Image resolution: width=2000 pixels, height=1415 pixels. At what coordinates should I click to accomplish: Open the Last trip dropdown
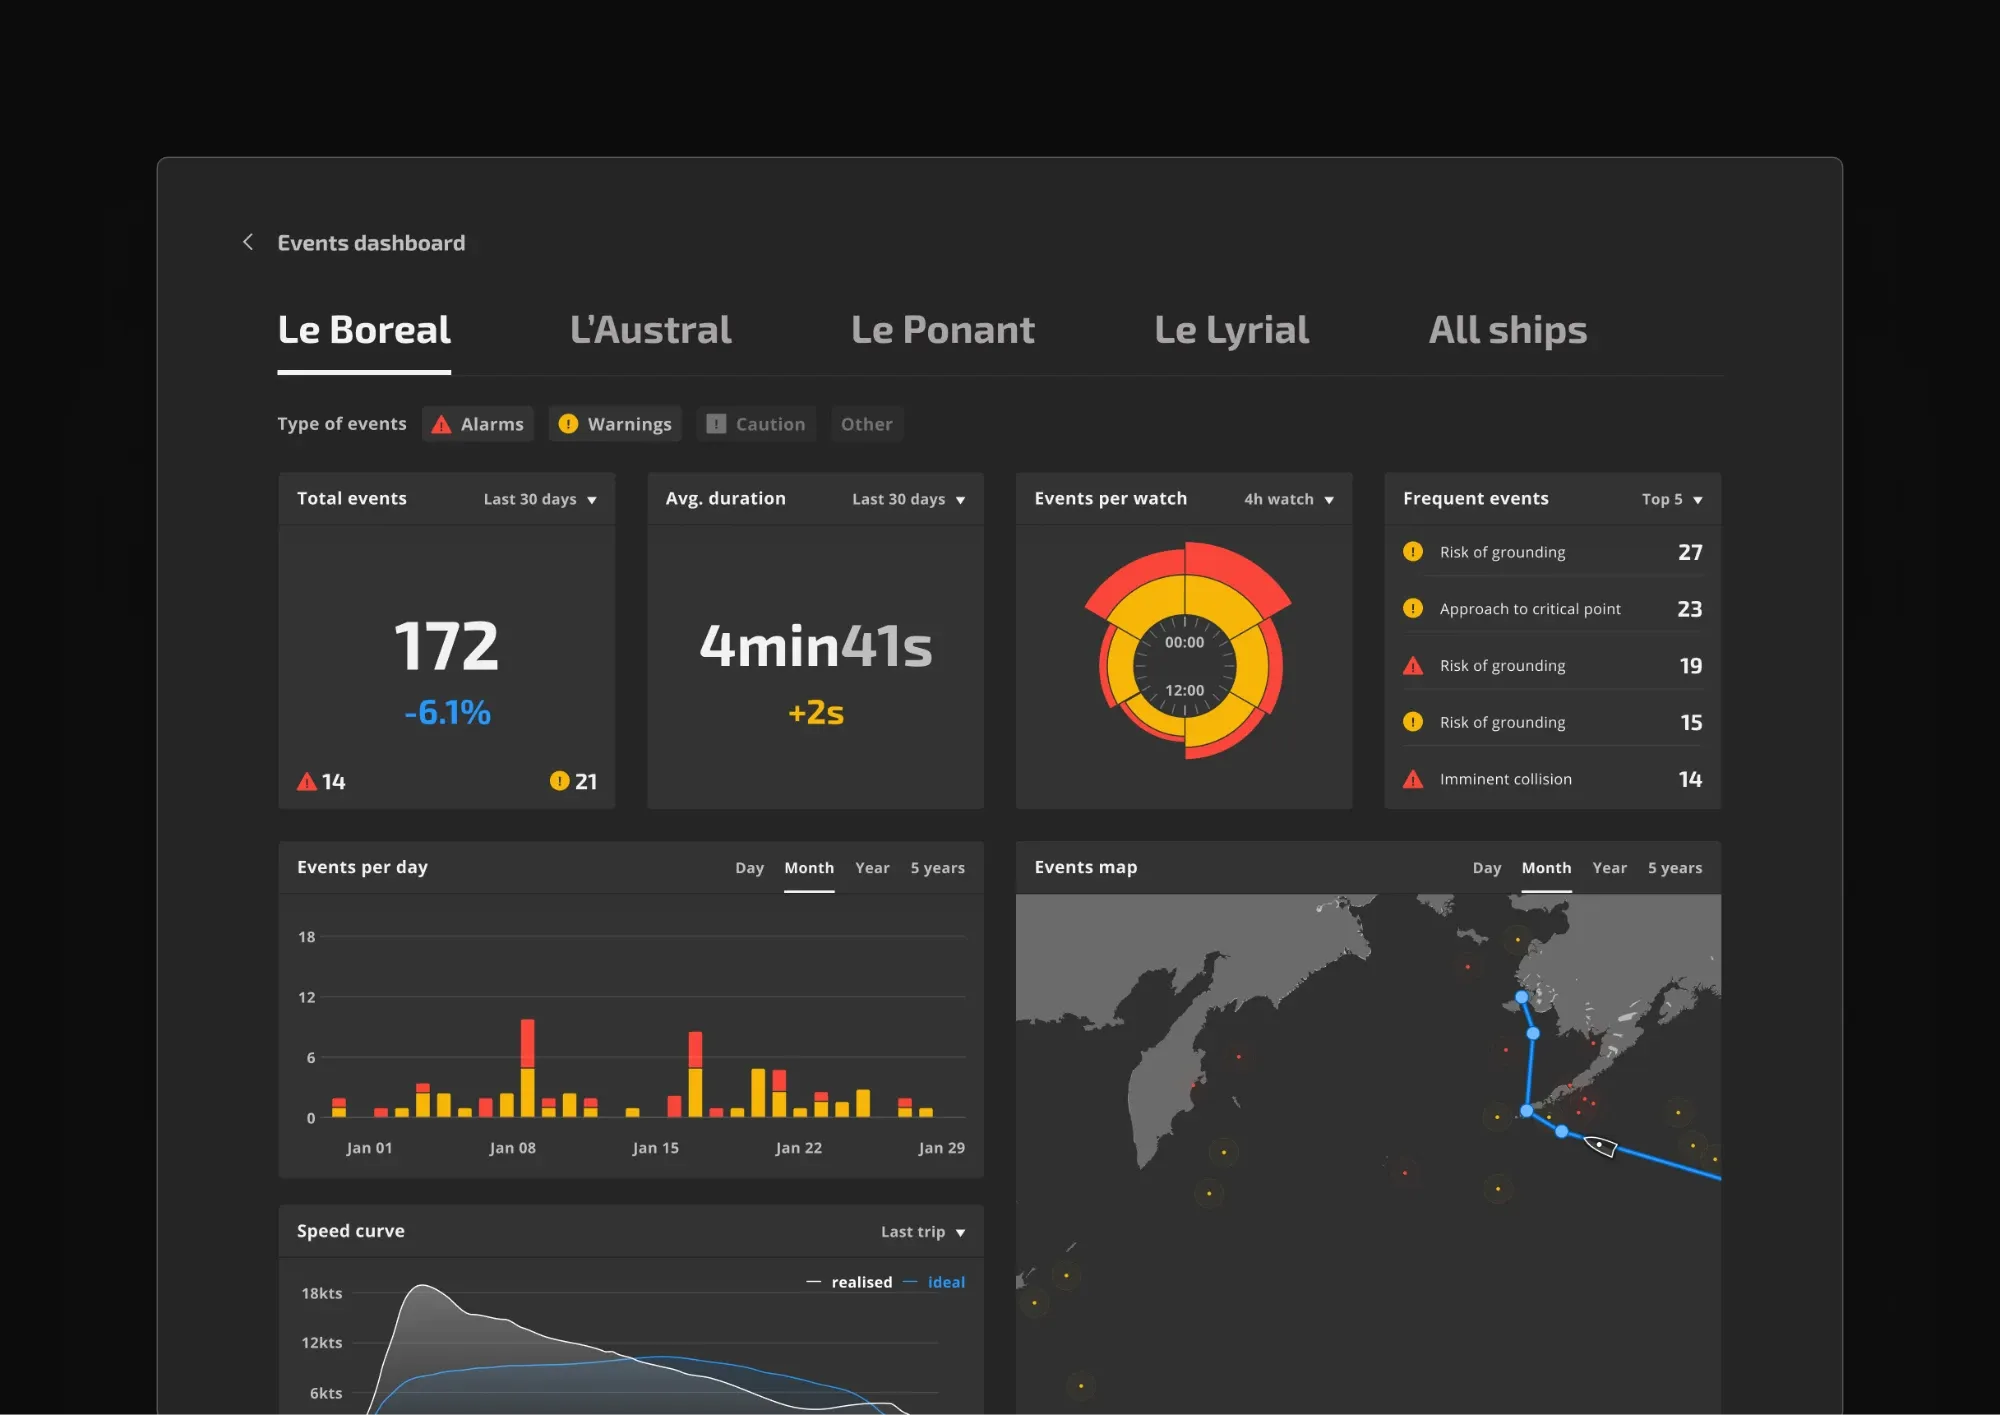tap(923, 1232)
